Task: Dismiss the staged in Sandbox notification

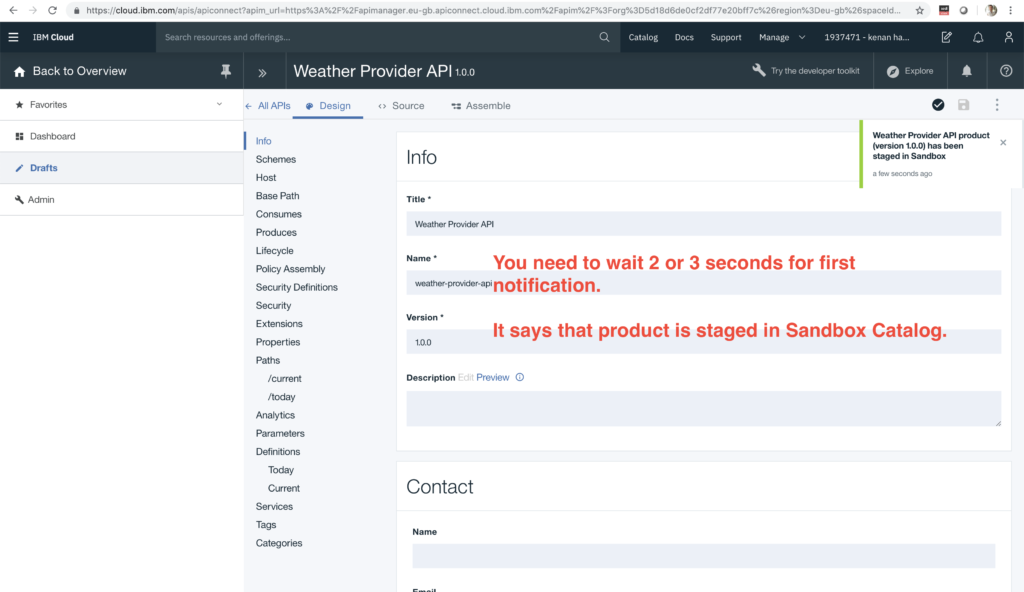Action: [1003, 142]
